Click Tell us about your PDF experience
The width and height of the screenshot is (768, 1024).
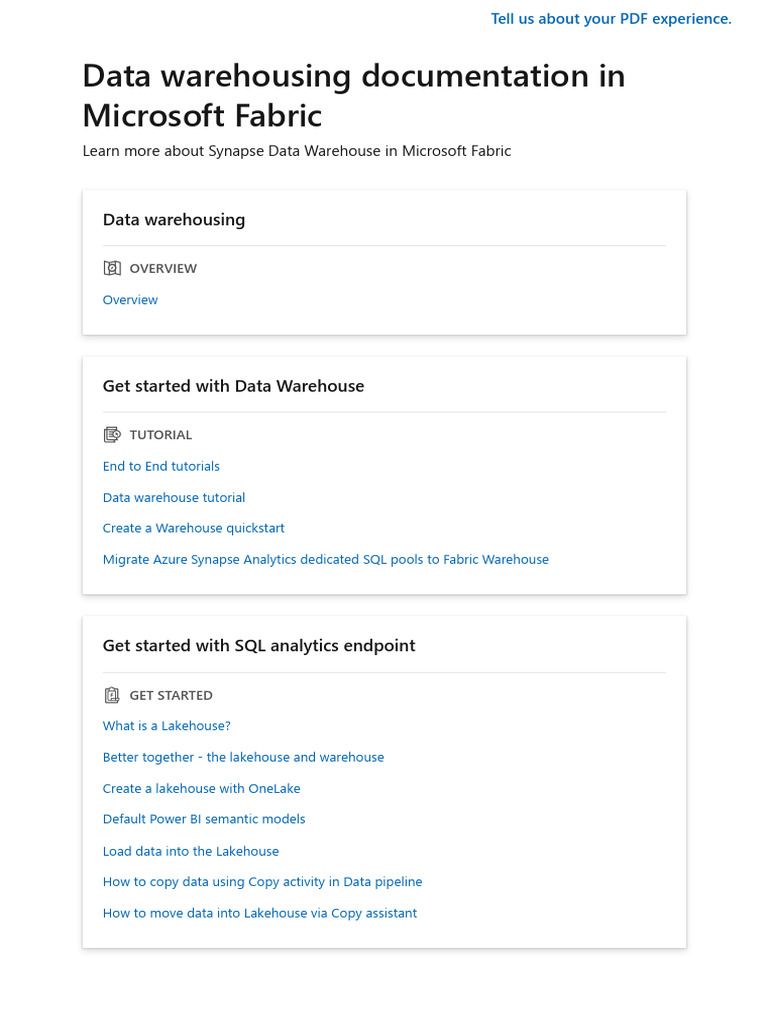pos(611,19)
